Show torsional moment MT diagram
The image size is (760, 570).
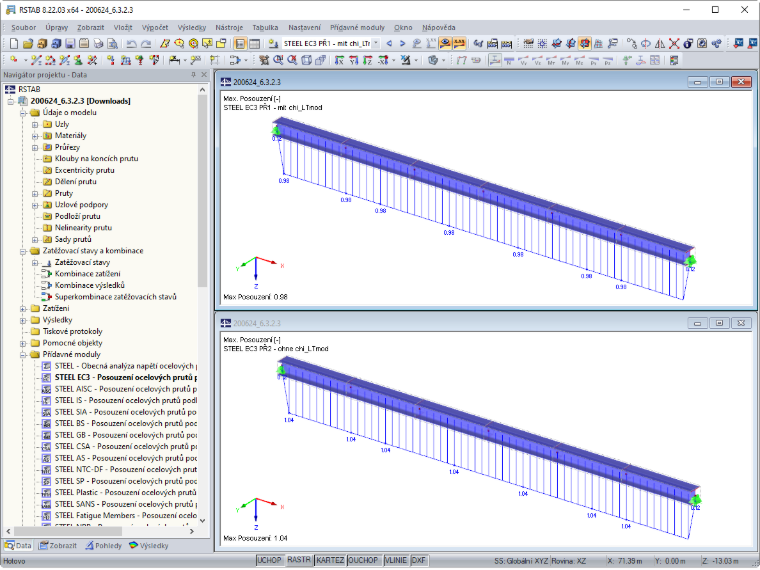(x=551, y=60)
